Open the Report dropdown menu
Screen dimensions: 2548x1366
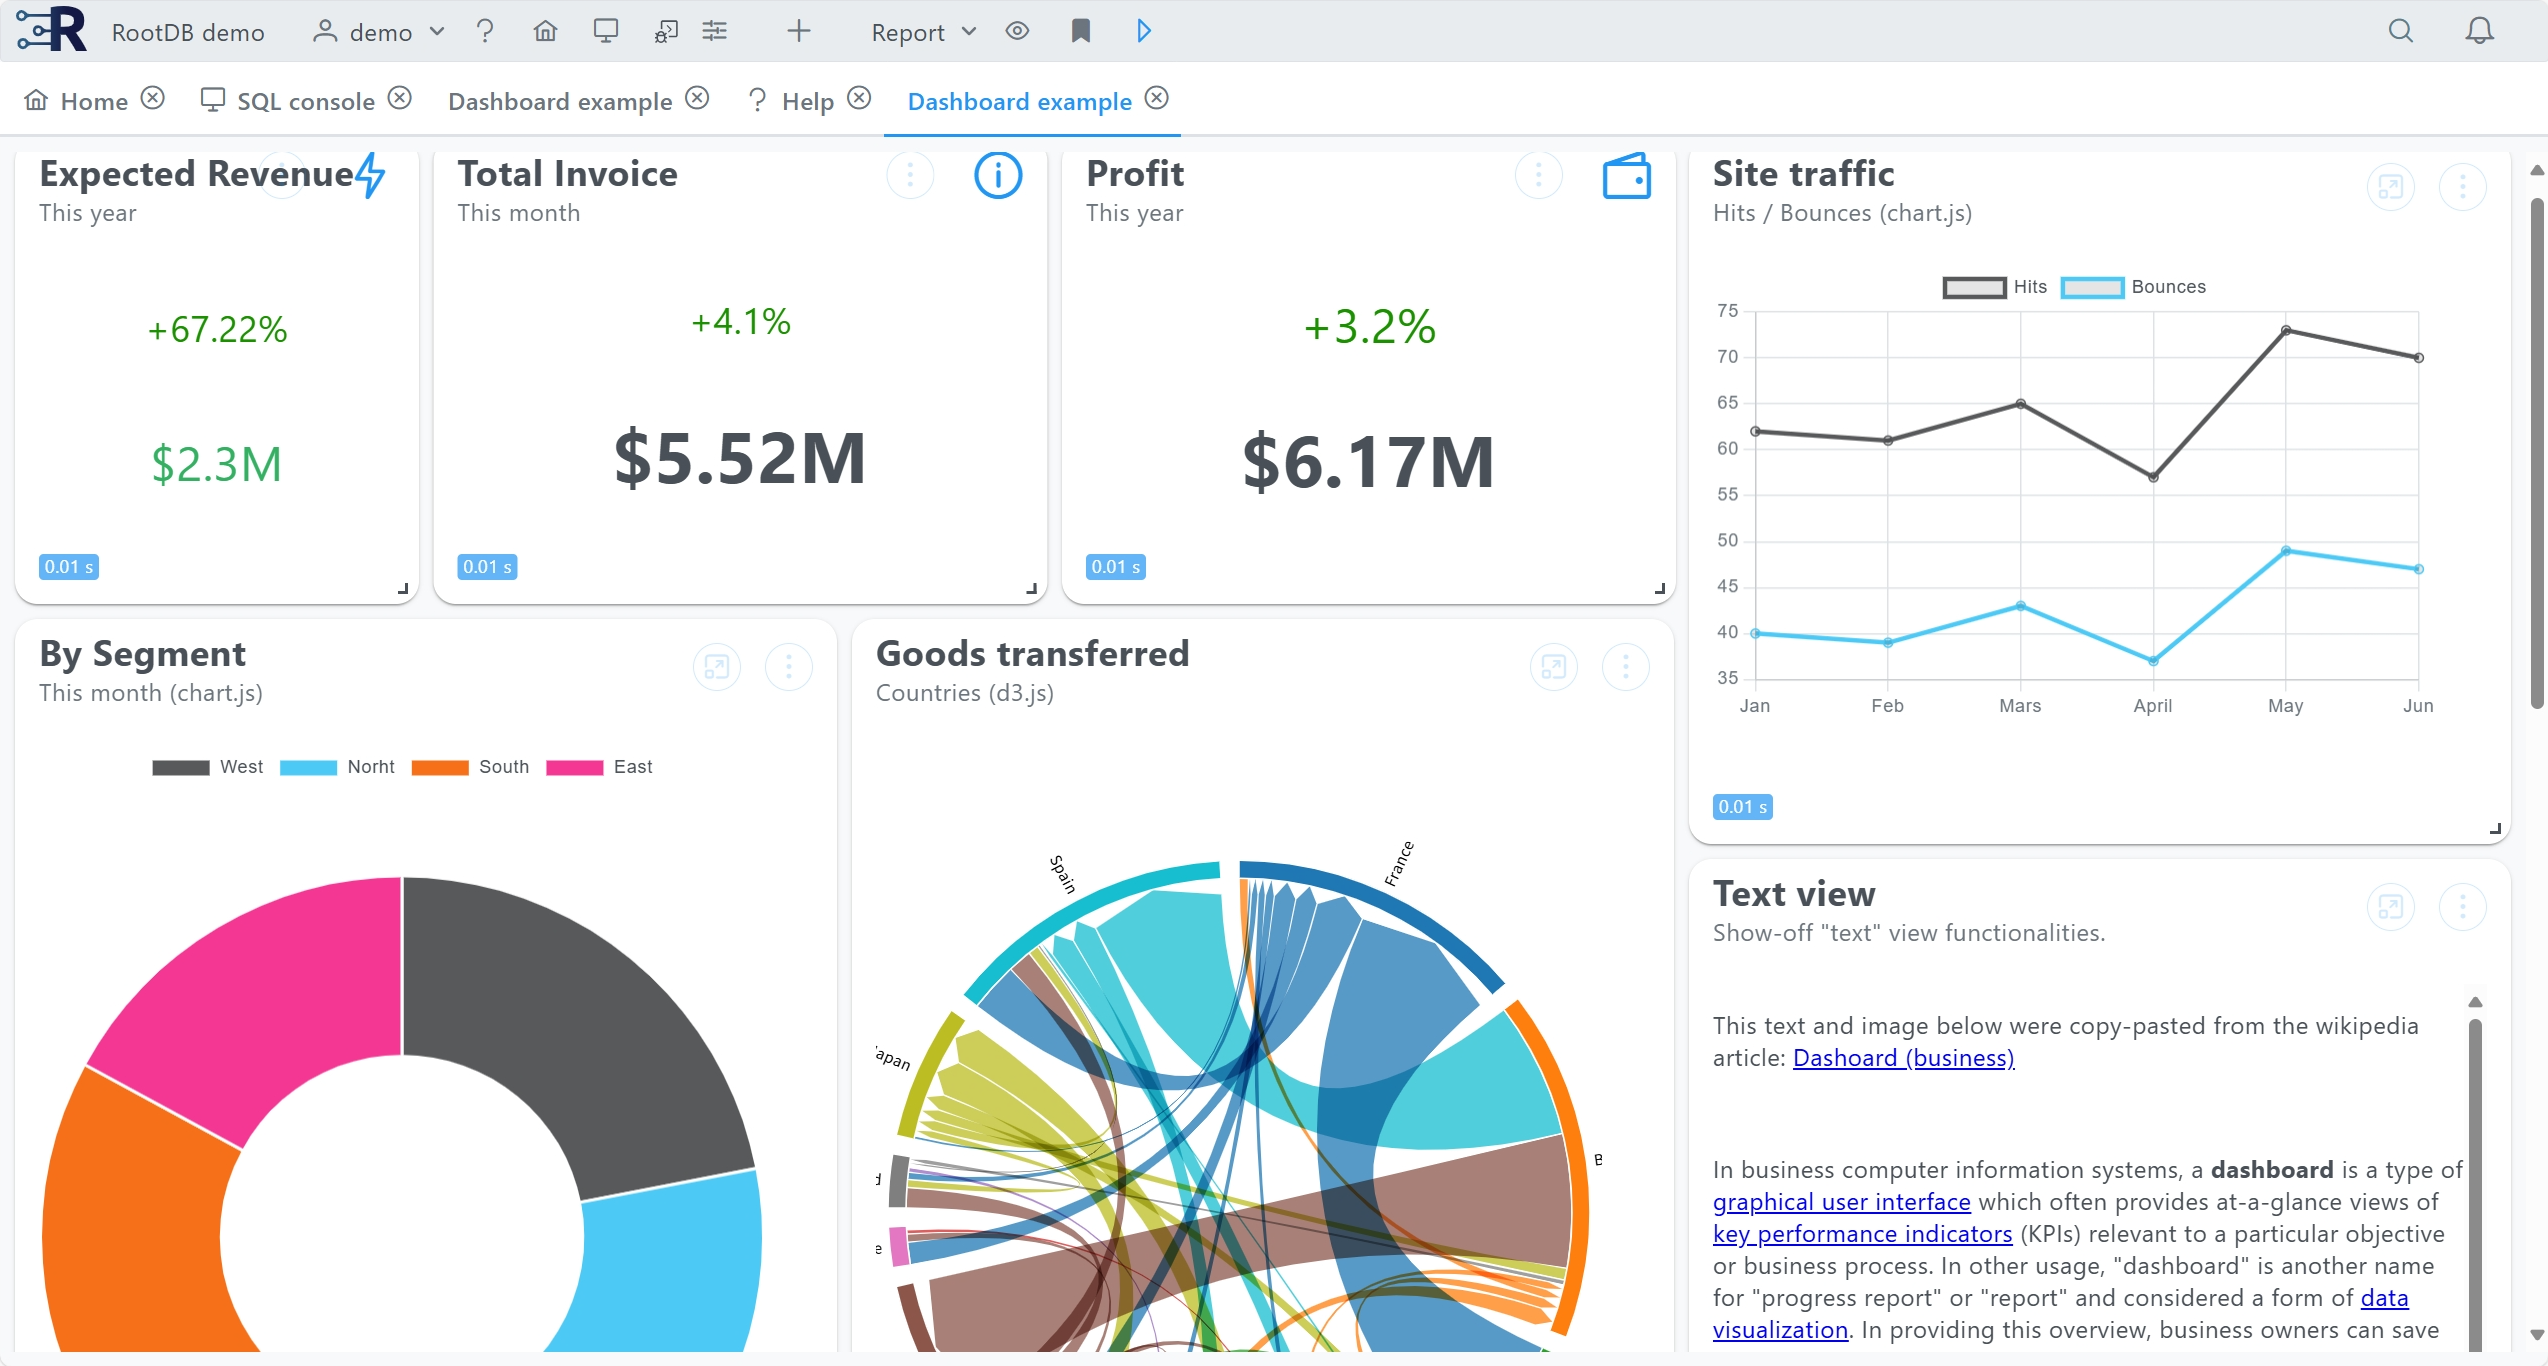click(x=923, y=32)
